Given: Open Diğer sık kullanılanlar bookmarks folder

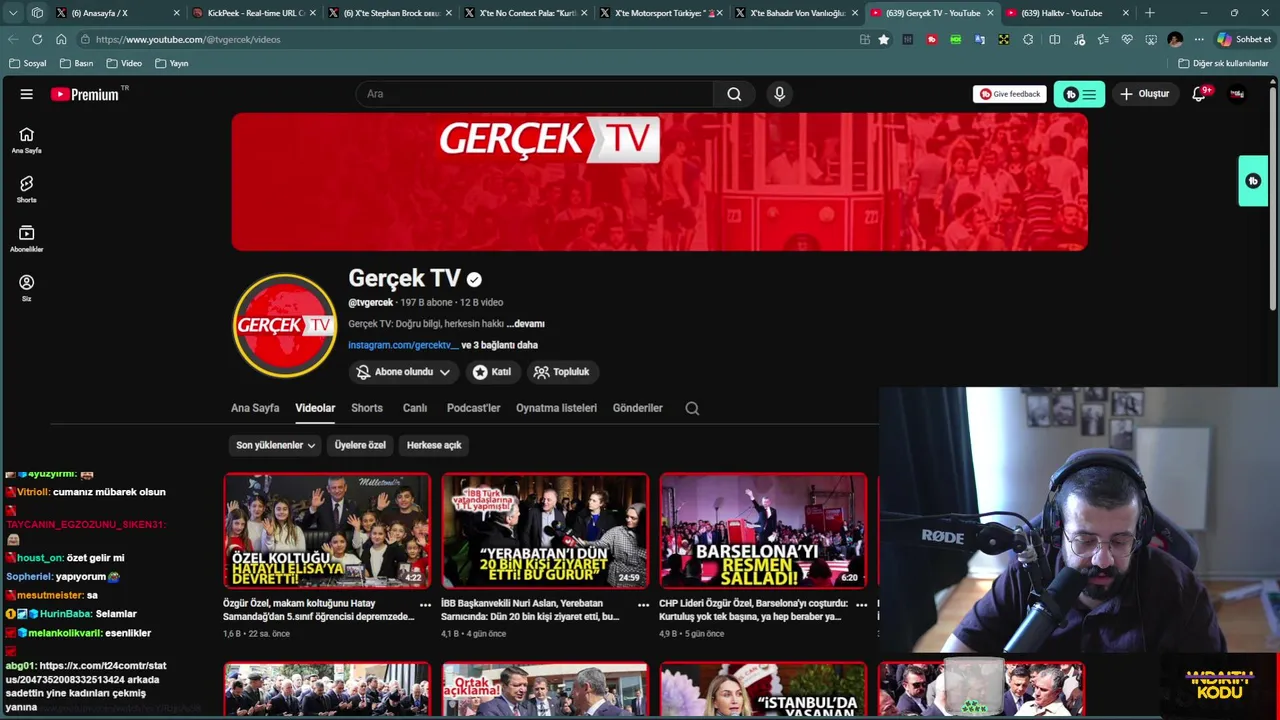Looking at the screenshot, I should point(1223,63).
